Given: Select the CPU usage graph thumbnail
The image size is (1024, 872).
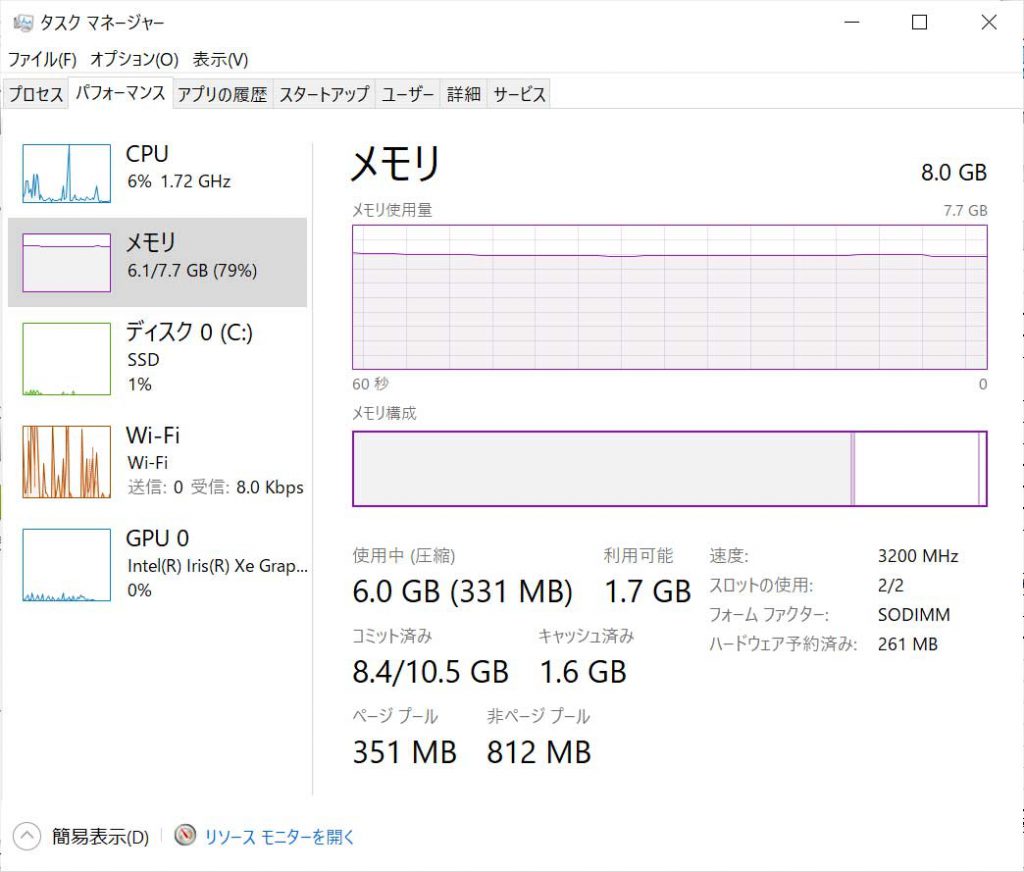Looking at the screenshot, I should tap(66, 173).
